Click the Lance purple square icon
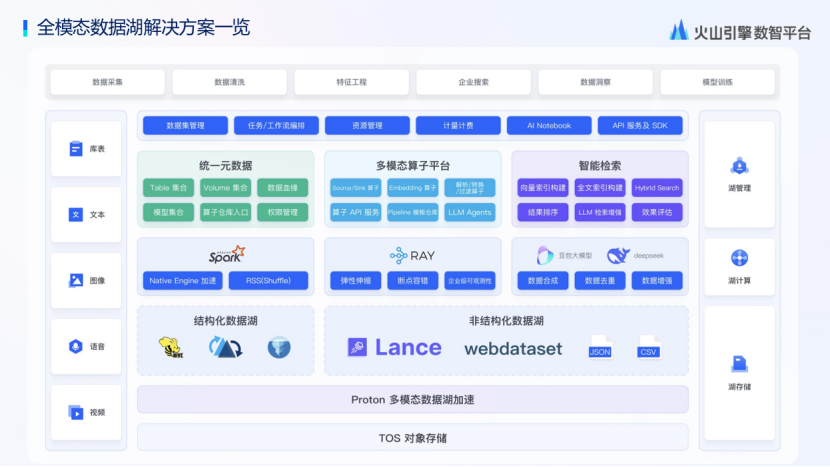The image size is (830, 467). tap(357, 347)
